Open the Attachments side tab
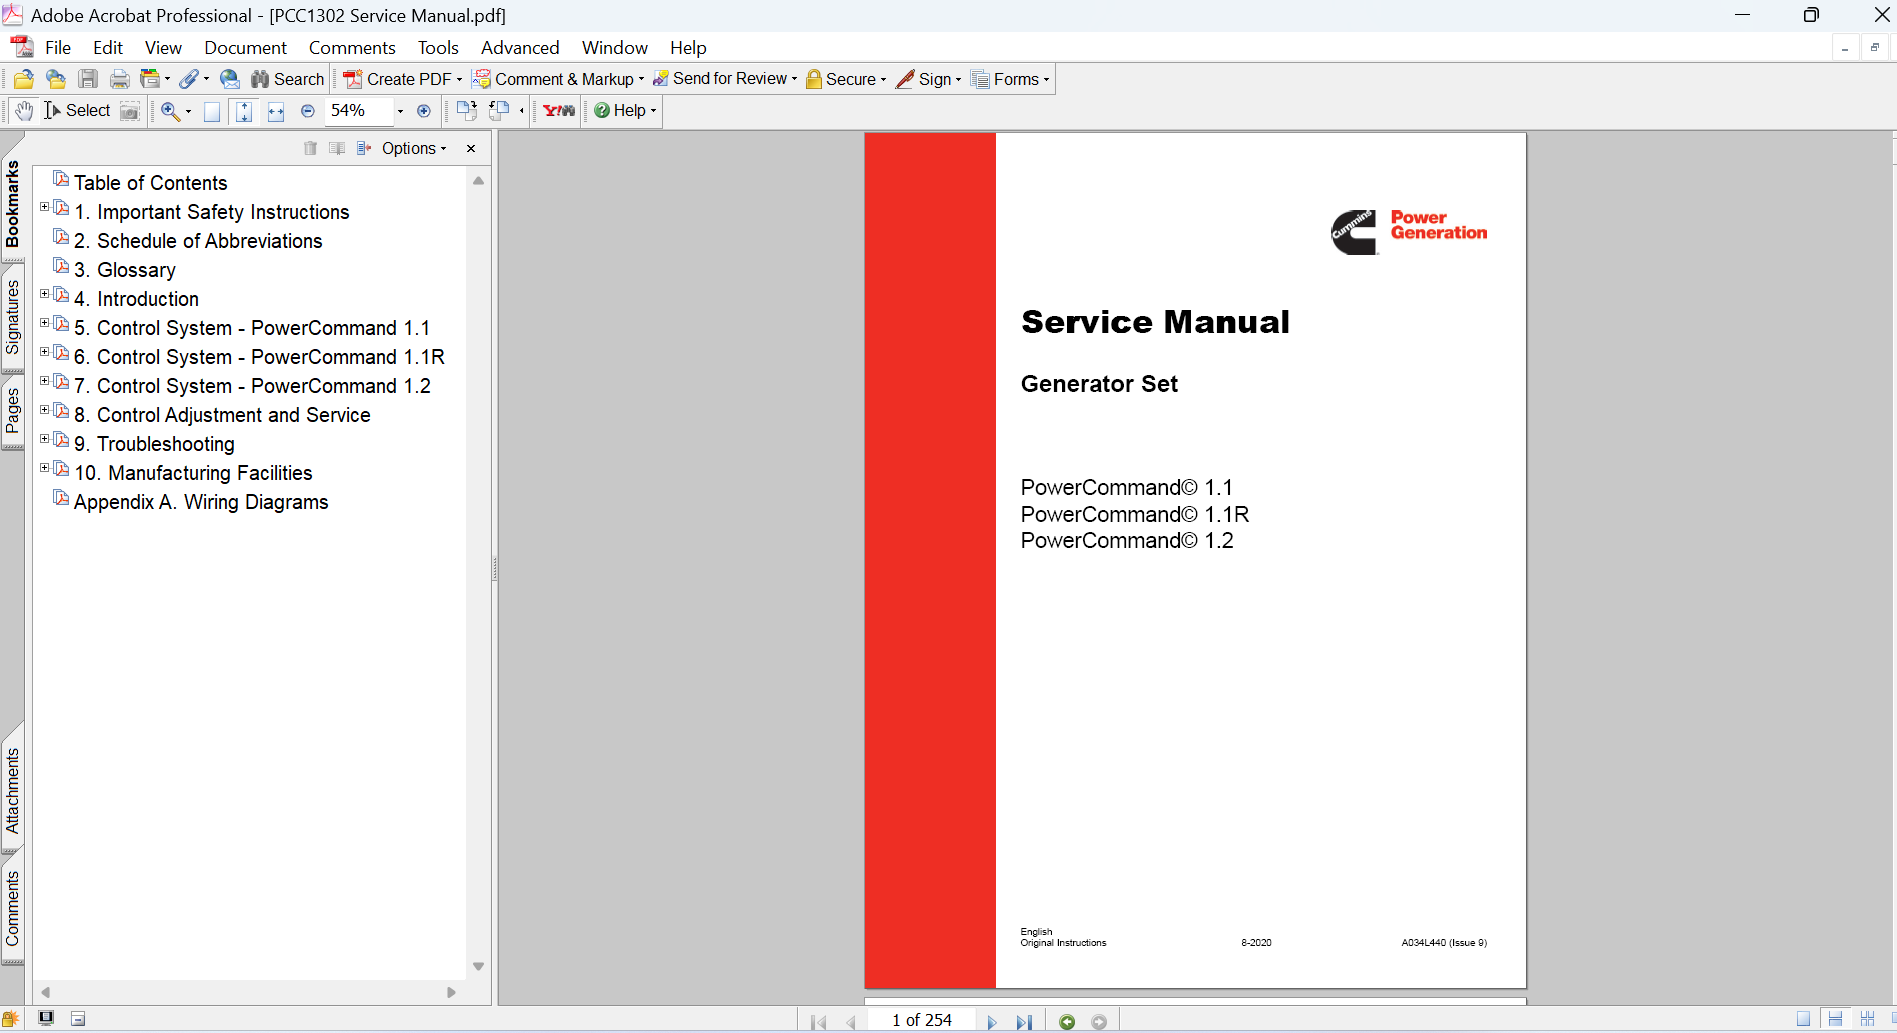 12,791
